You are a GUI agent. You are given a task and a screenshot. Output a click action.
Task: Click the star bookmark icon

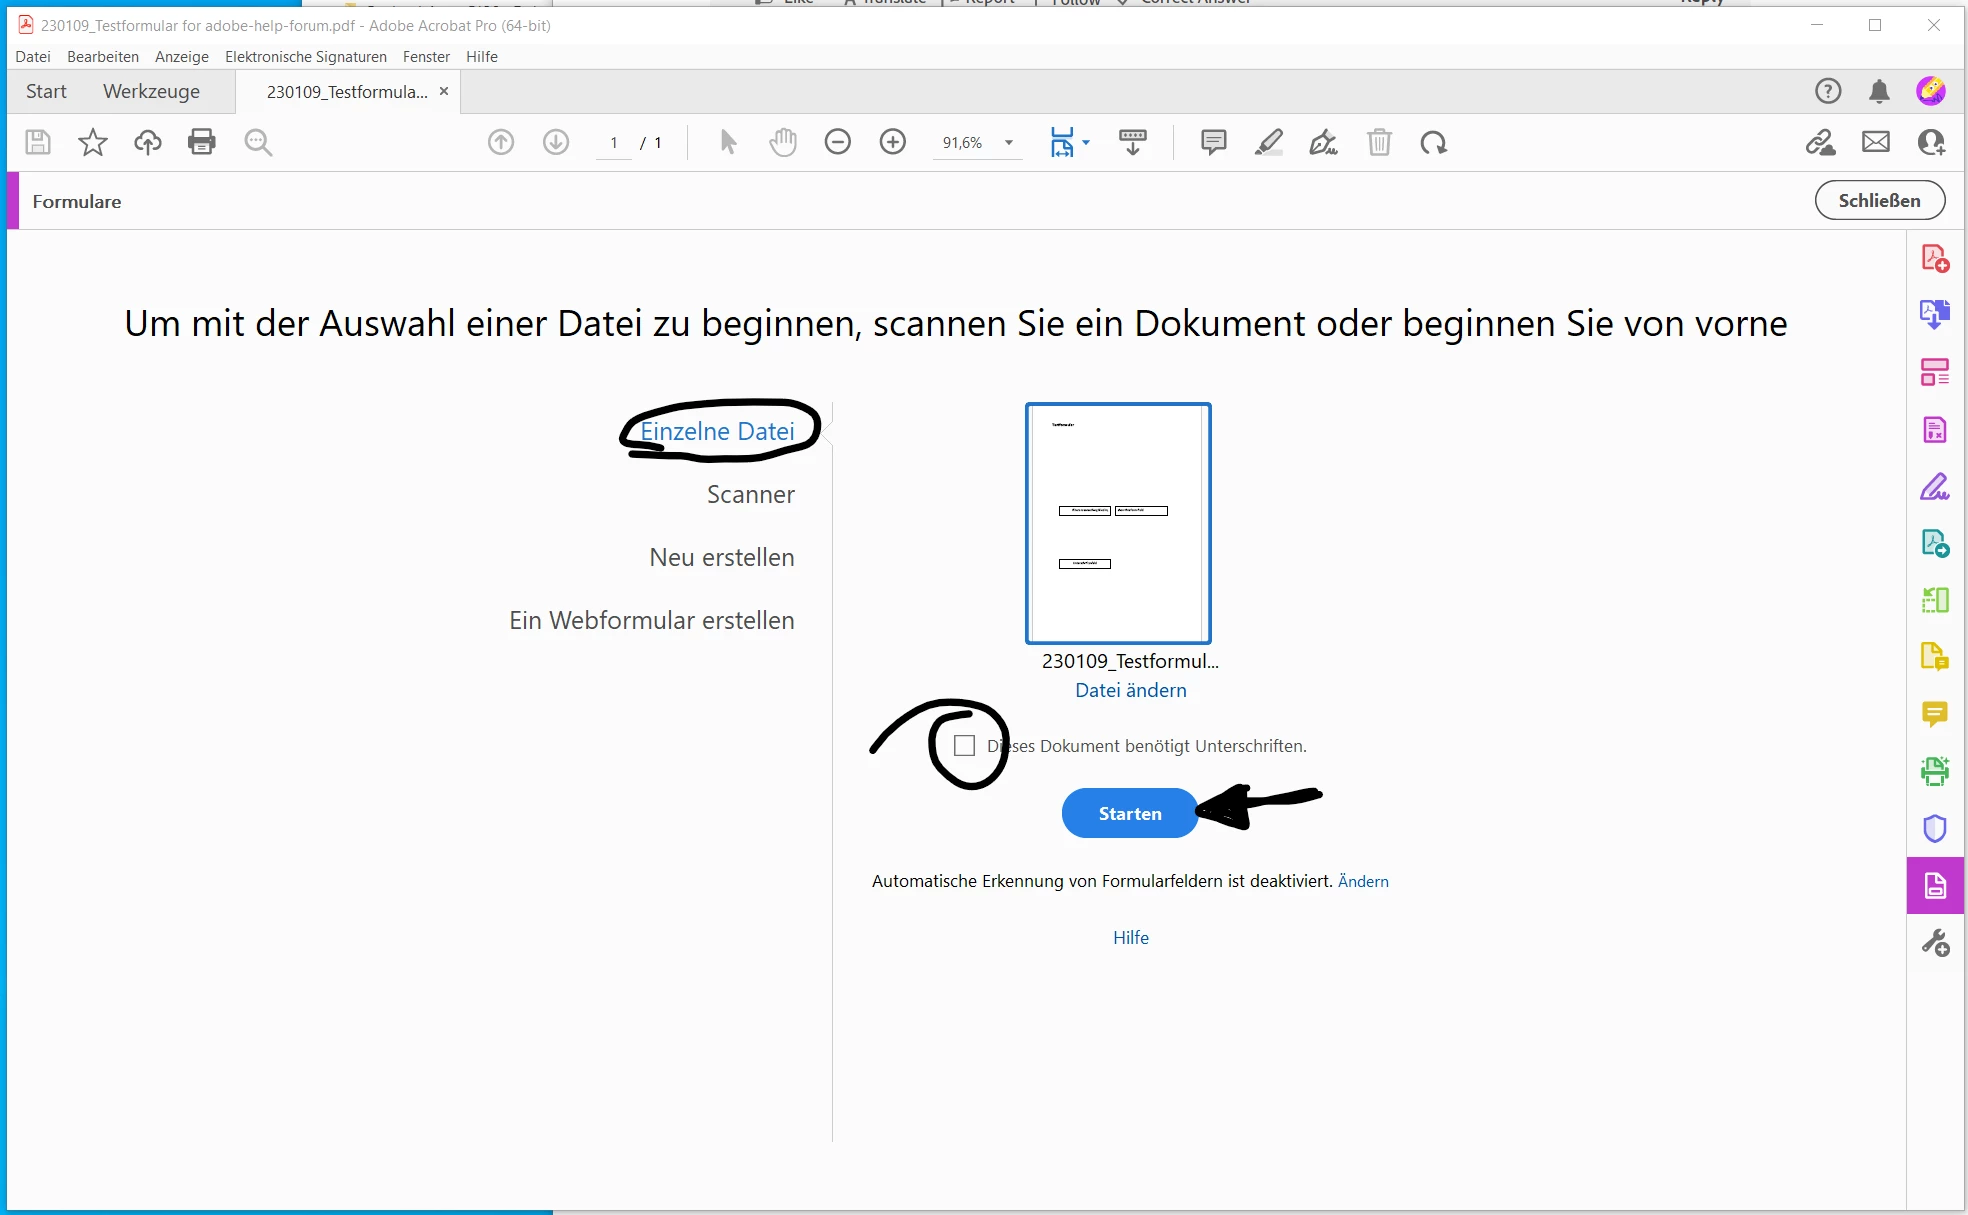[93, 142]
